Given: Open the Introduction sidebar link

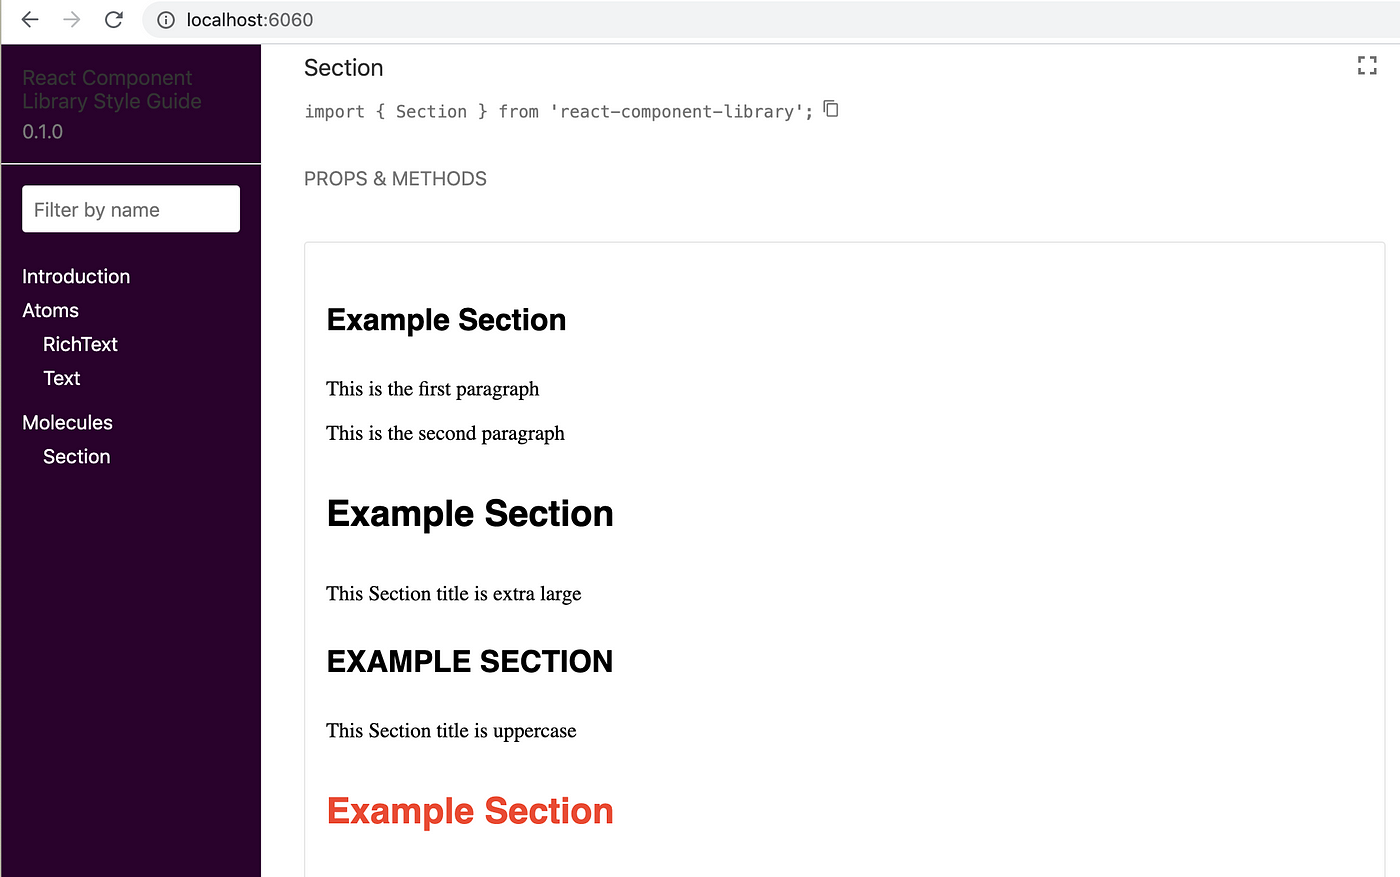Looking at the screenshot, I should [76, 276].
